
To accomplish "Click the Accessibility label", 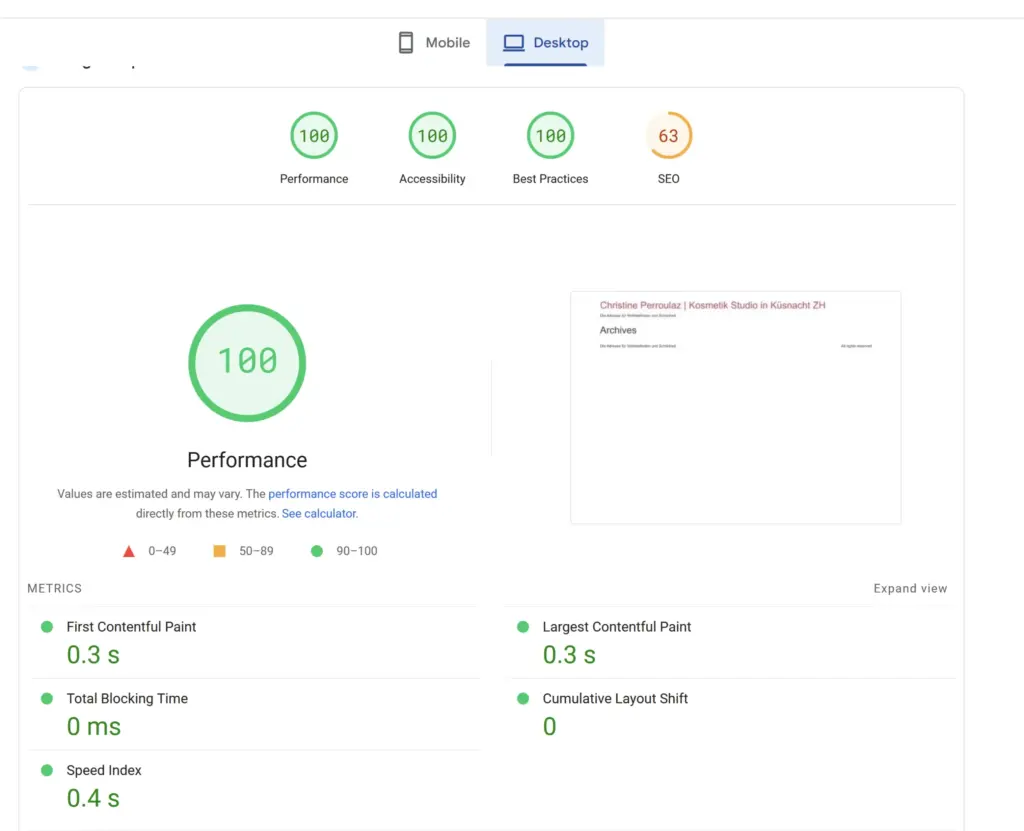I will (432, 178).
